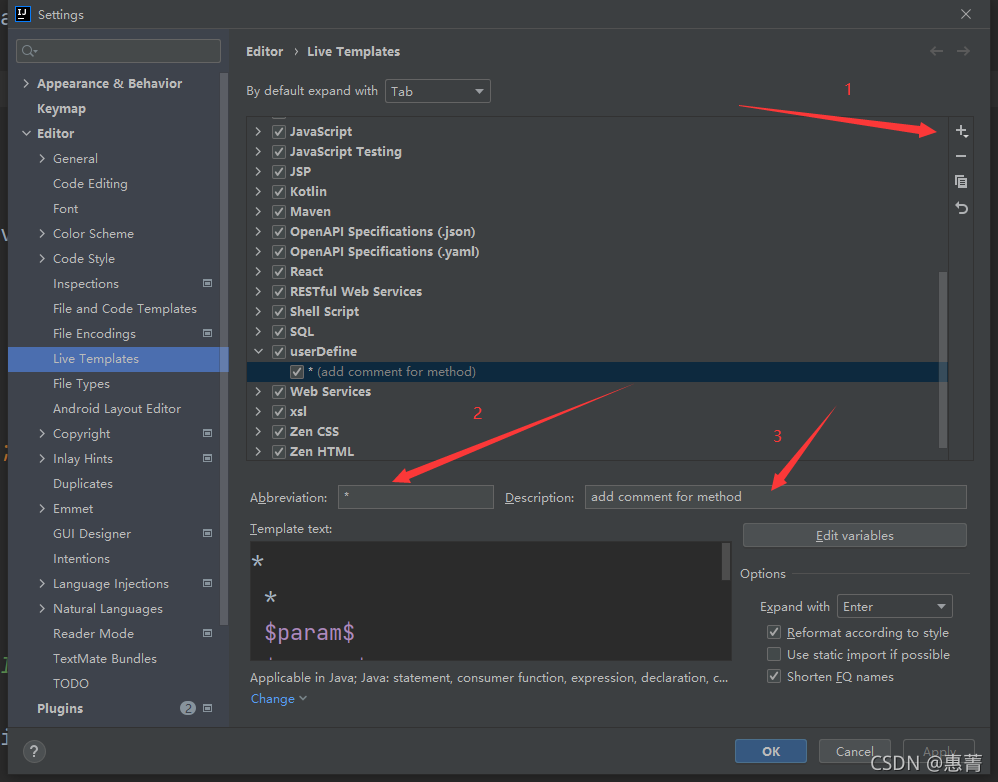The width and height of the screenshot is (998, 782).
Task: Uncheck the userDefine template group
Action: pos(279,352)
